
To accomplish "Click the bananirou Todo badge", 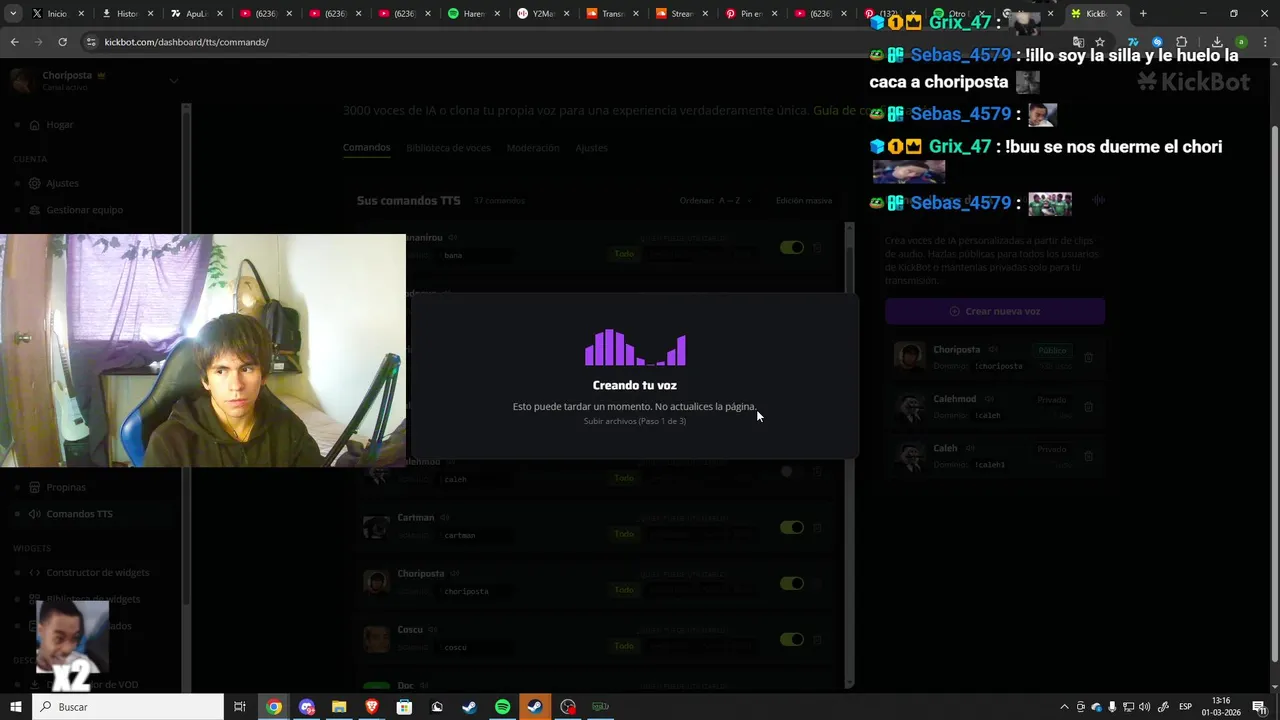I will pyautogui.click(x=624, y=254).
